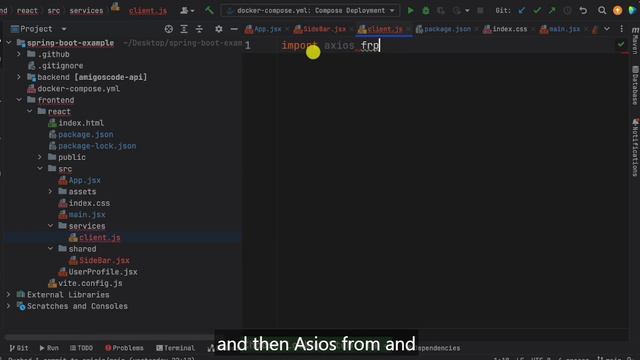Viewport: 640px width, 360px height.
Task: Select docker-compose.yml in project tree
Action: pos(78,89)
